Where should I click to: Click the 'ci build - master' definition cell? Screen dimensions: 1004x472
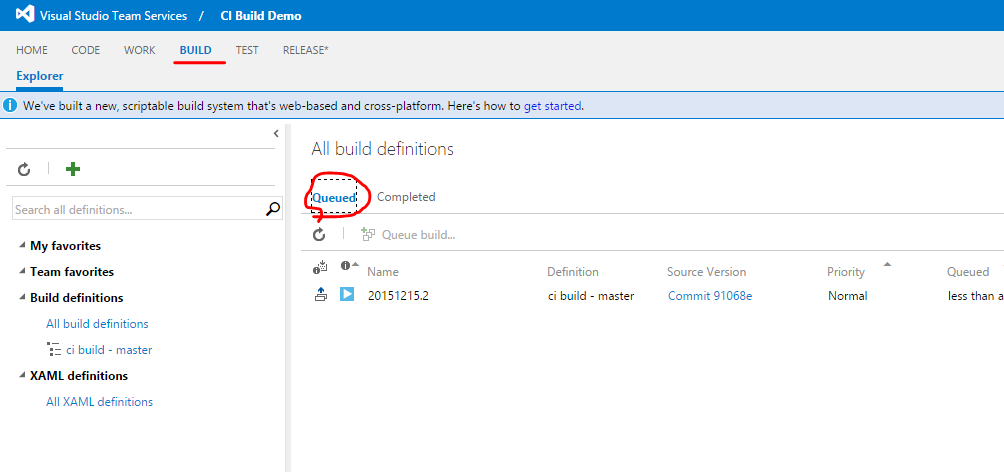click(591, 296)
